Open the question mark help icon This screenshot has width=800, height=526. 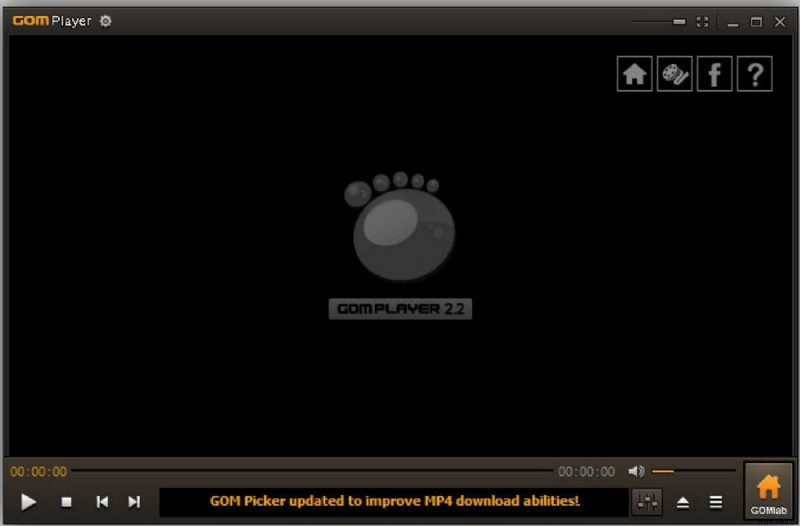coord(755,74)
